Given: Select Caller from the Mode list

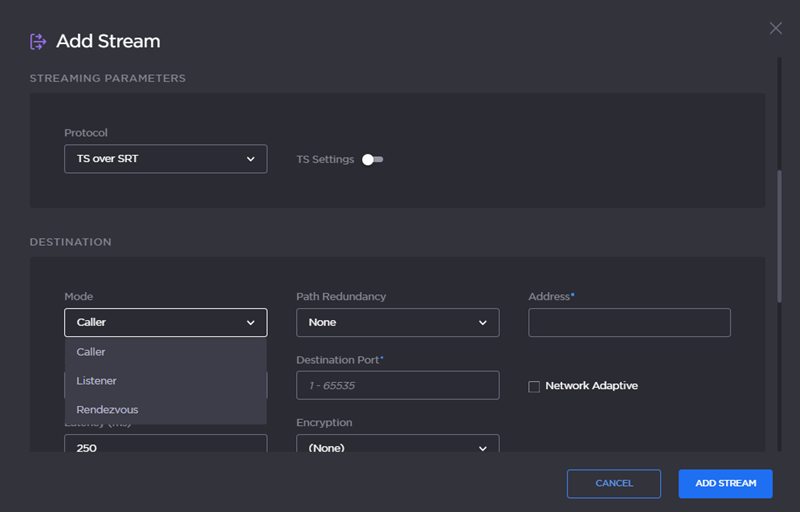Looking at the screenshot, I should tap(165, 352).
